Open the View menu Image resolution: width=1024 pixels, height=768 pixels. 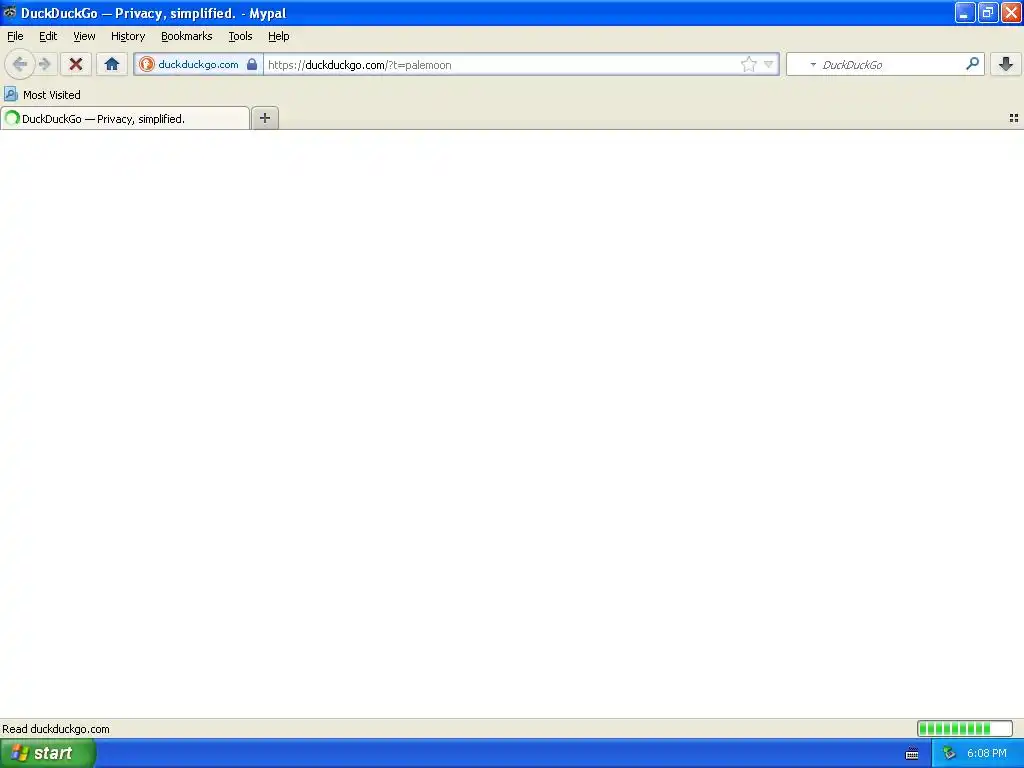click(84, 36)
